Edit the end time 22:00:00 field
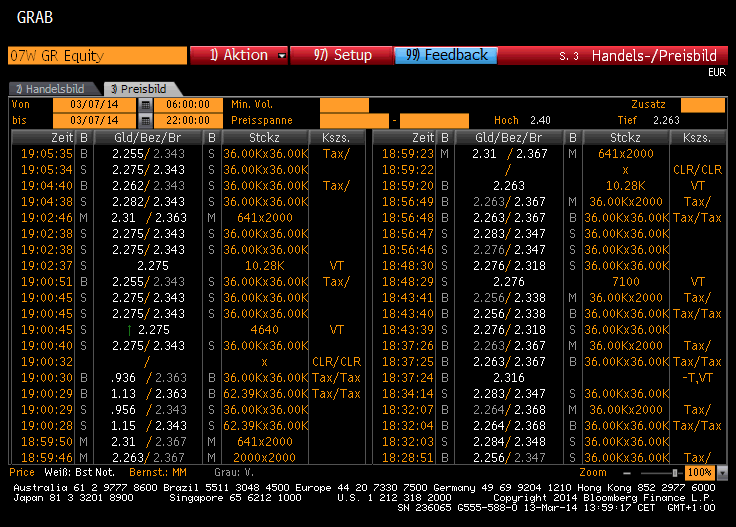The height and width of the screenshot is (527, 736). pos(188,121)
